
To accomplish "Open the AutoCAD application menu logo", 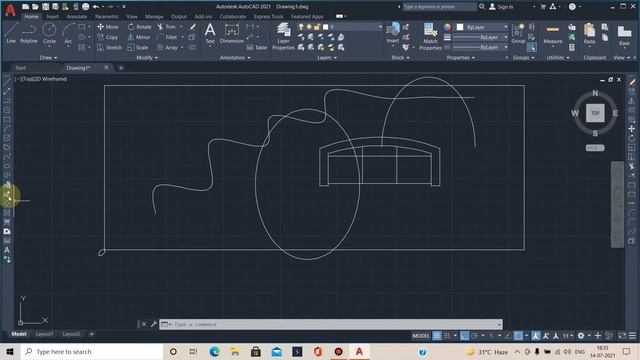I will point(10,10).
